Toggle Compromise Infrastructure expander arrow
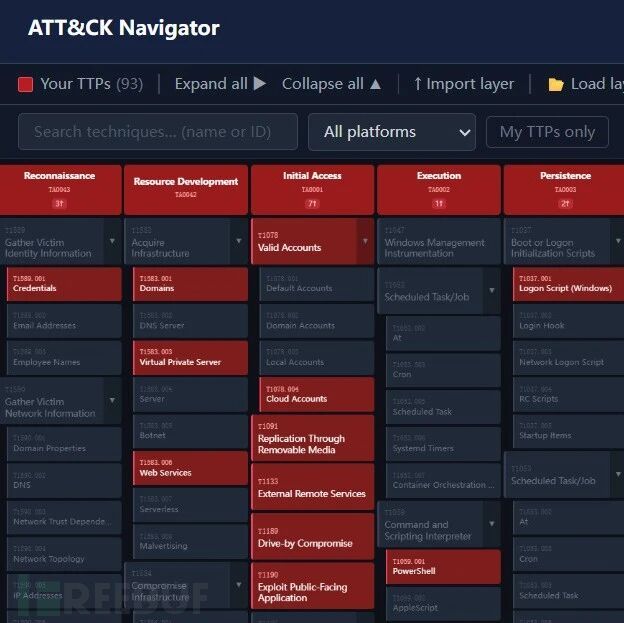The width and height of the screenshot is (624, 623). 239,585
